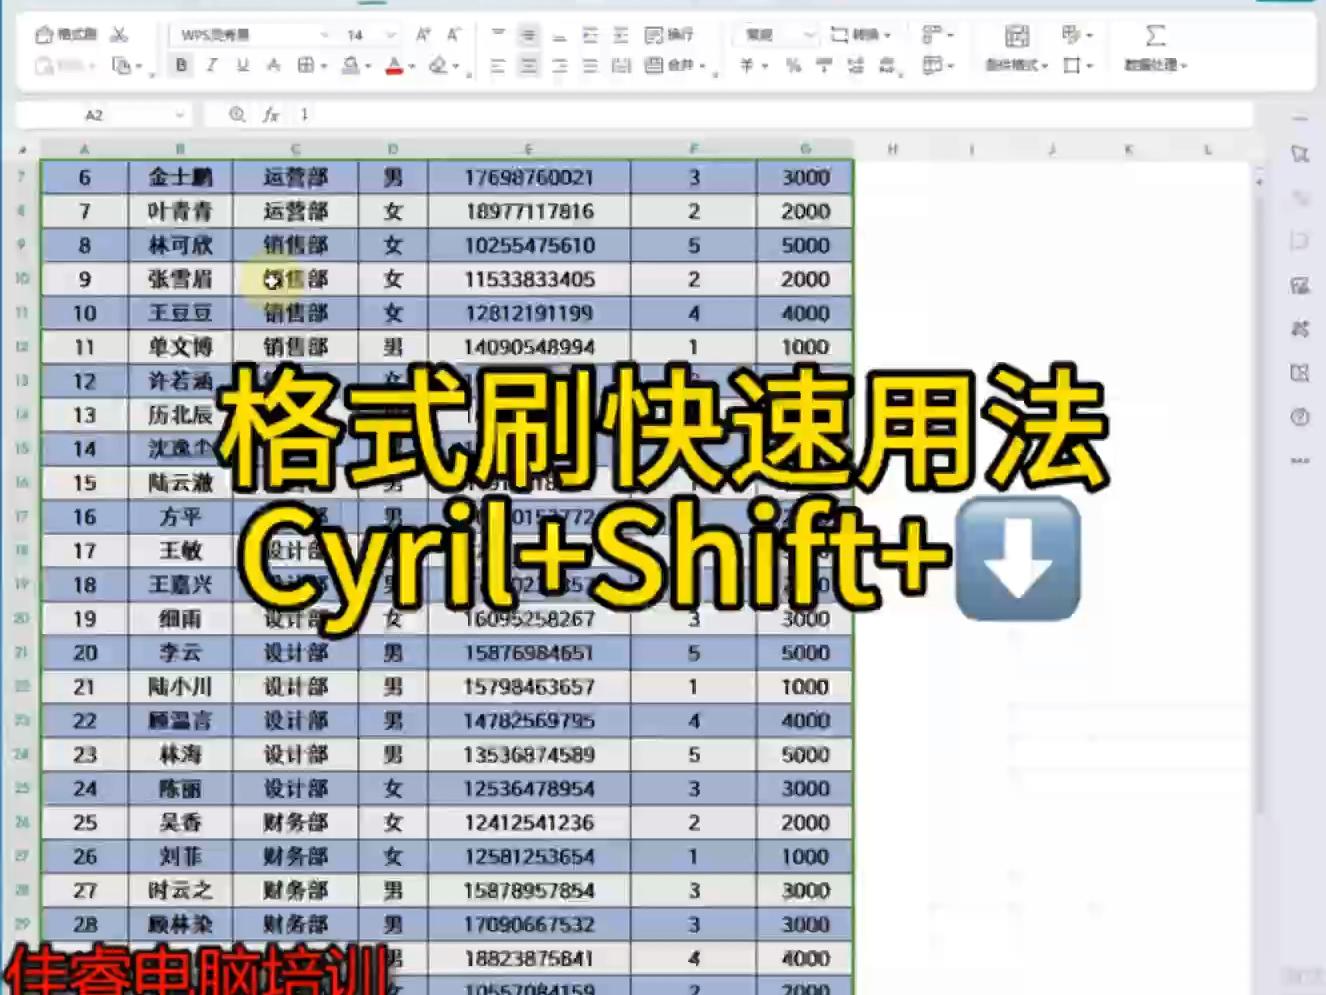The height and width of the screenshot is (995, 1326).
Task: Select cell 13536874589
Action: pos(529,755)
